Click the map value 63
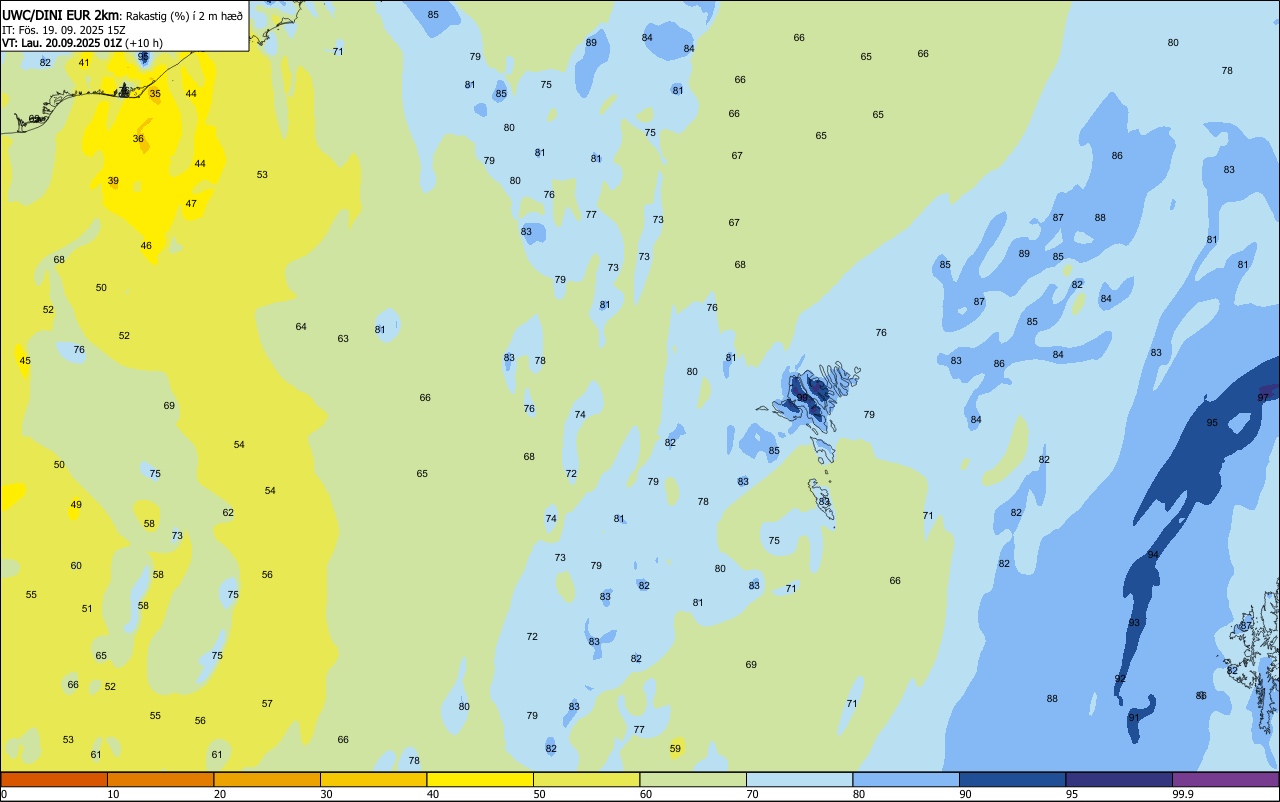This screenshot has width=1280, height=802. tap(343, 339)
